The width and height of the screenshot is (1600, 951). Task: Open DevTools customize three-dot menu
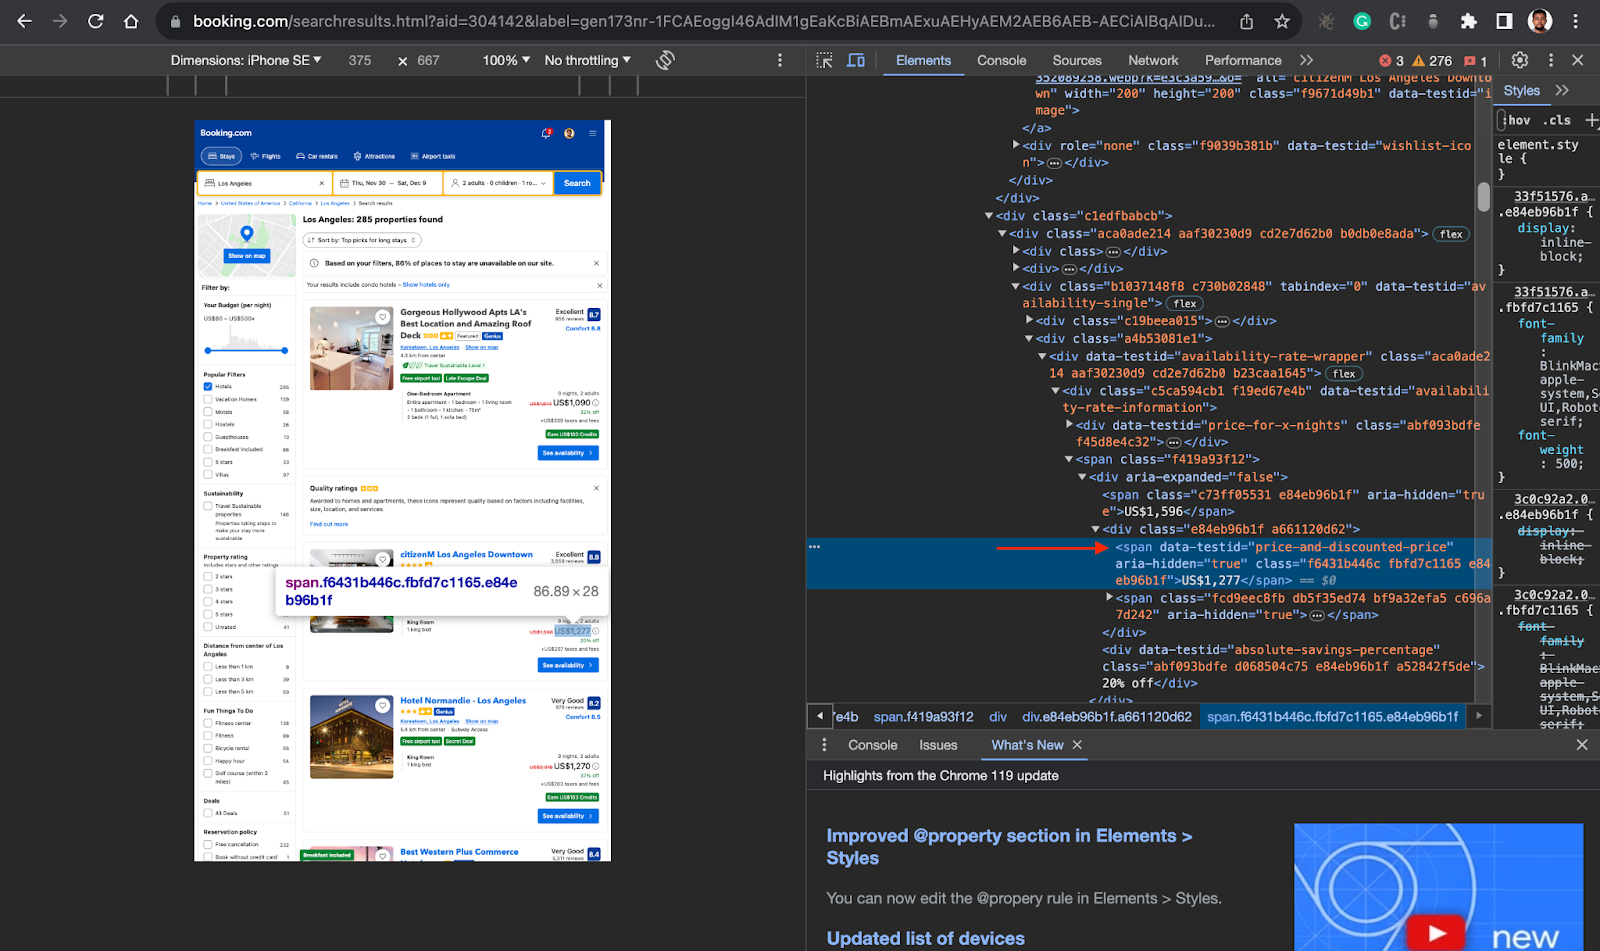[1551, 60]
